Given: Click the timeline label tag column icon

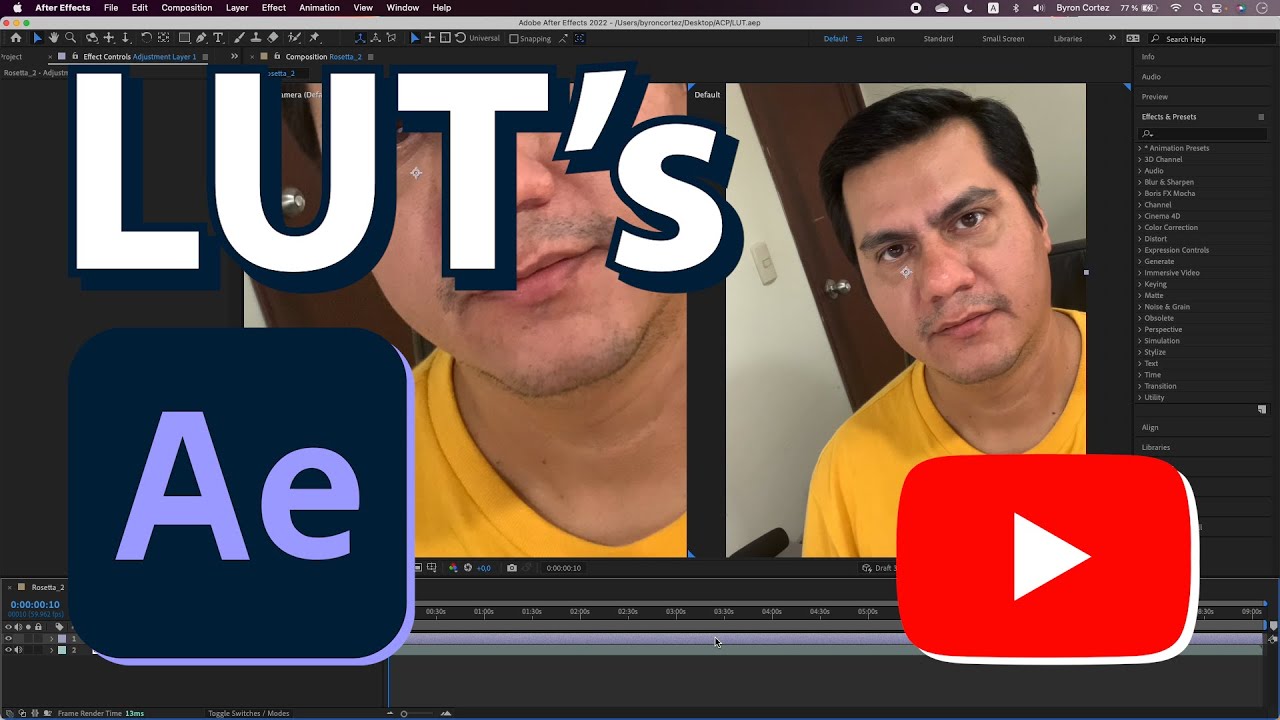Looking at the screenshot, I should pyautogui.click(x=59, y=627).
